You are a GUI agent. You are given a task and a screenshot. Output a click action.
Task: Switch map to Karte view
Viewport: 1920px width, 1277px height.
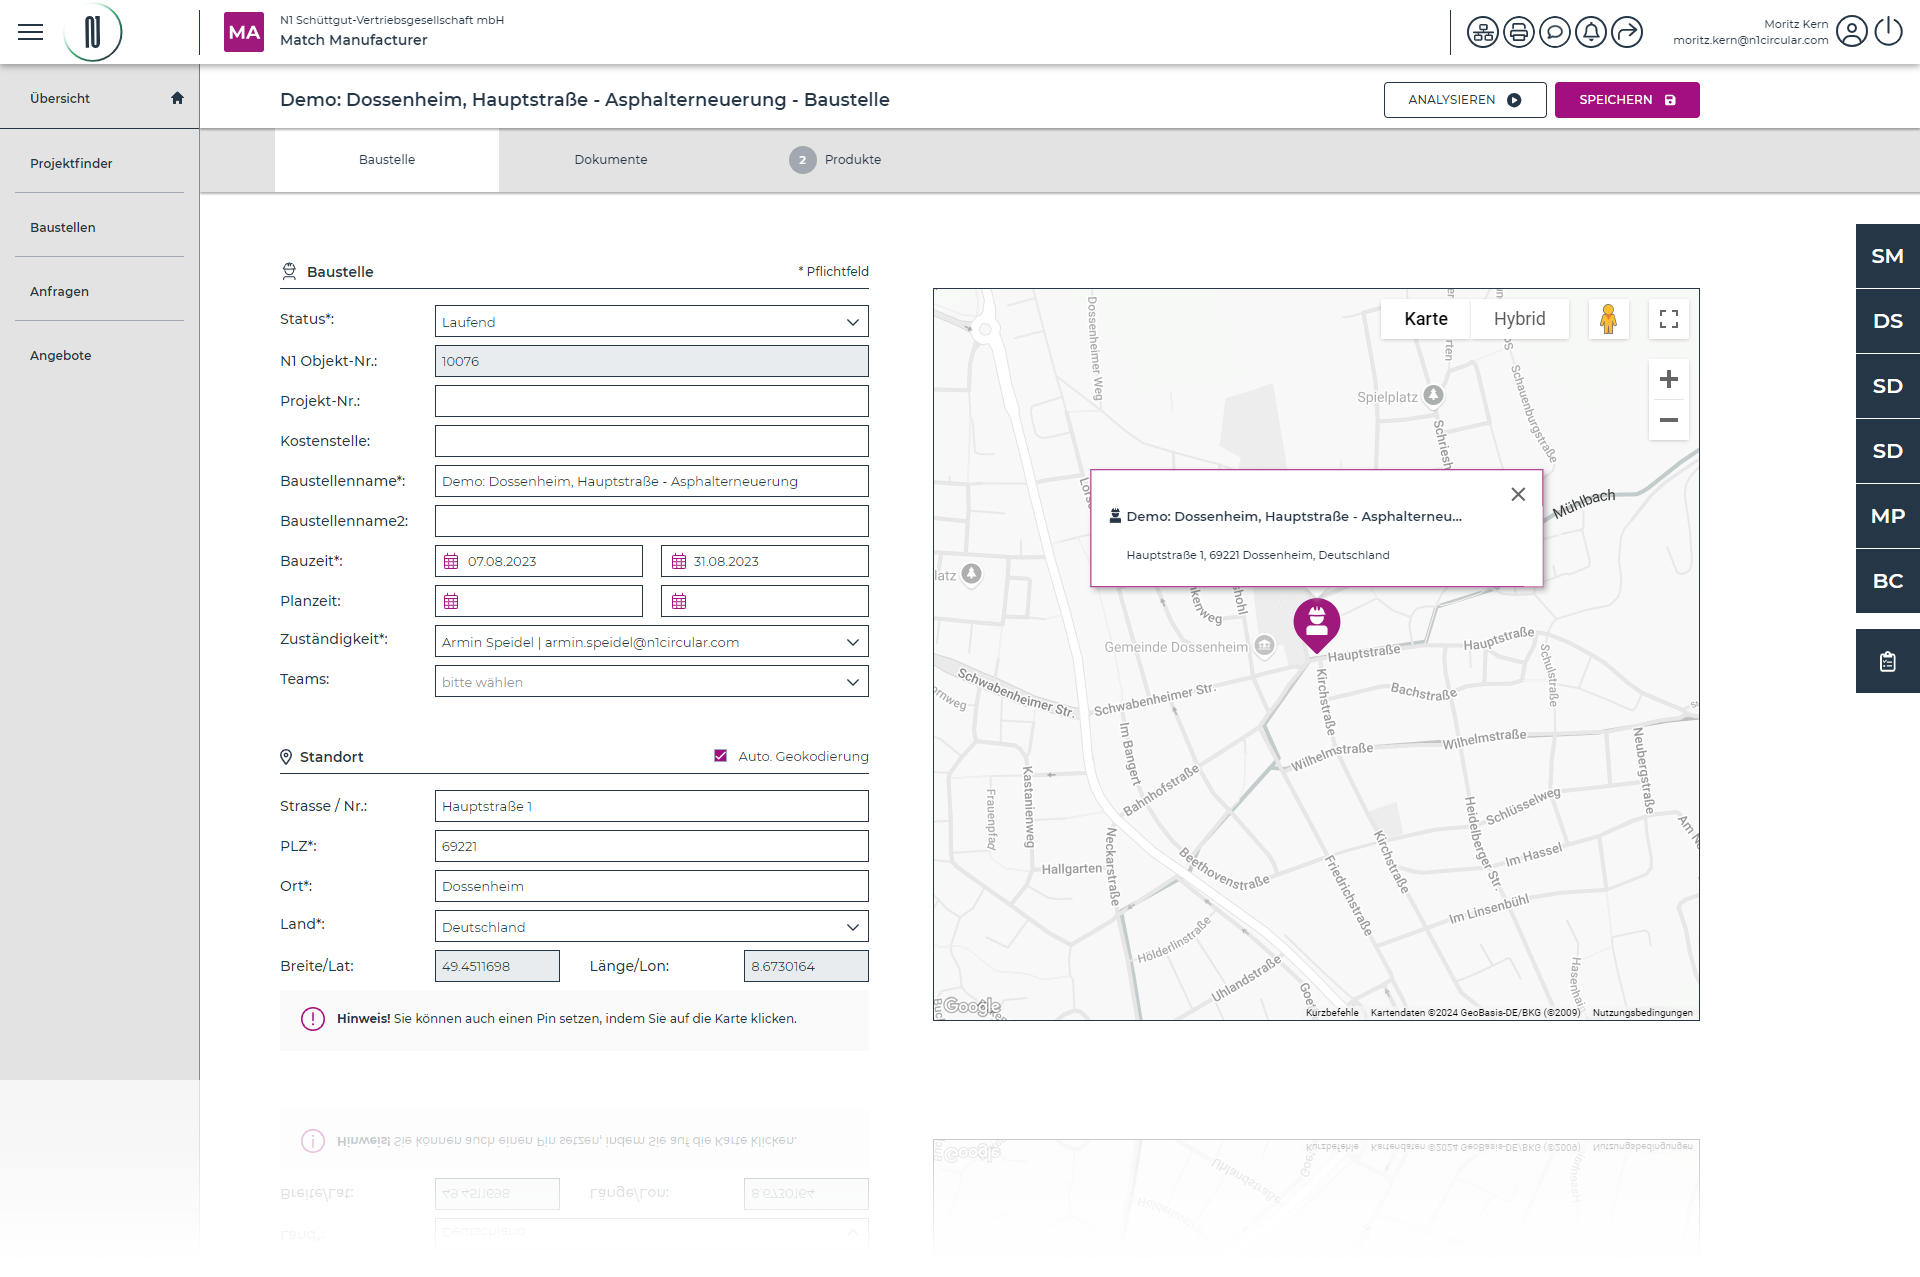(1425, 319)
